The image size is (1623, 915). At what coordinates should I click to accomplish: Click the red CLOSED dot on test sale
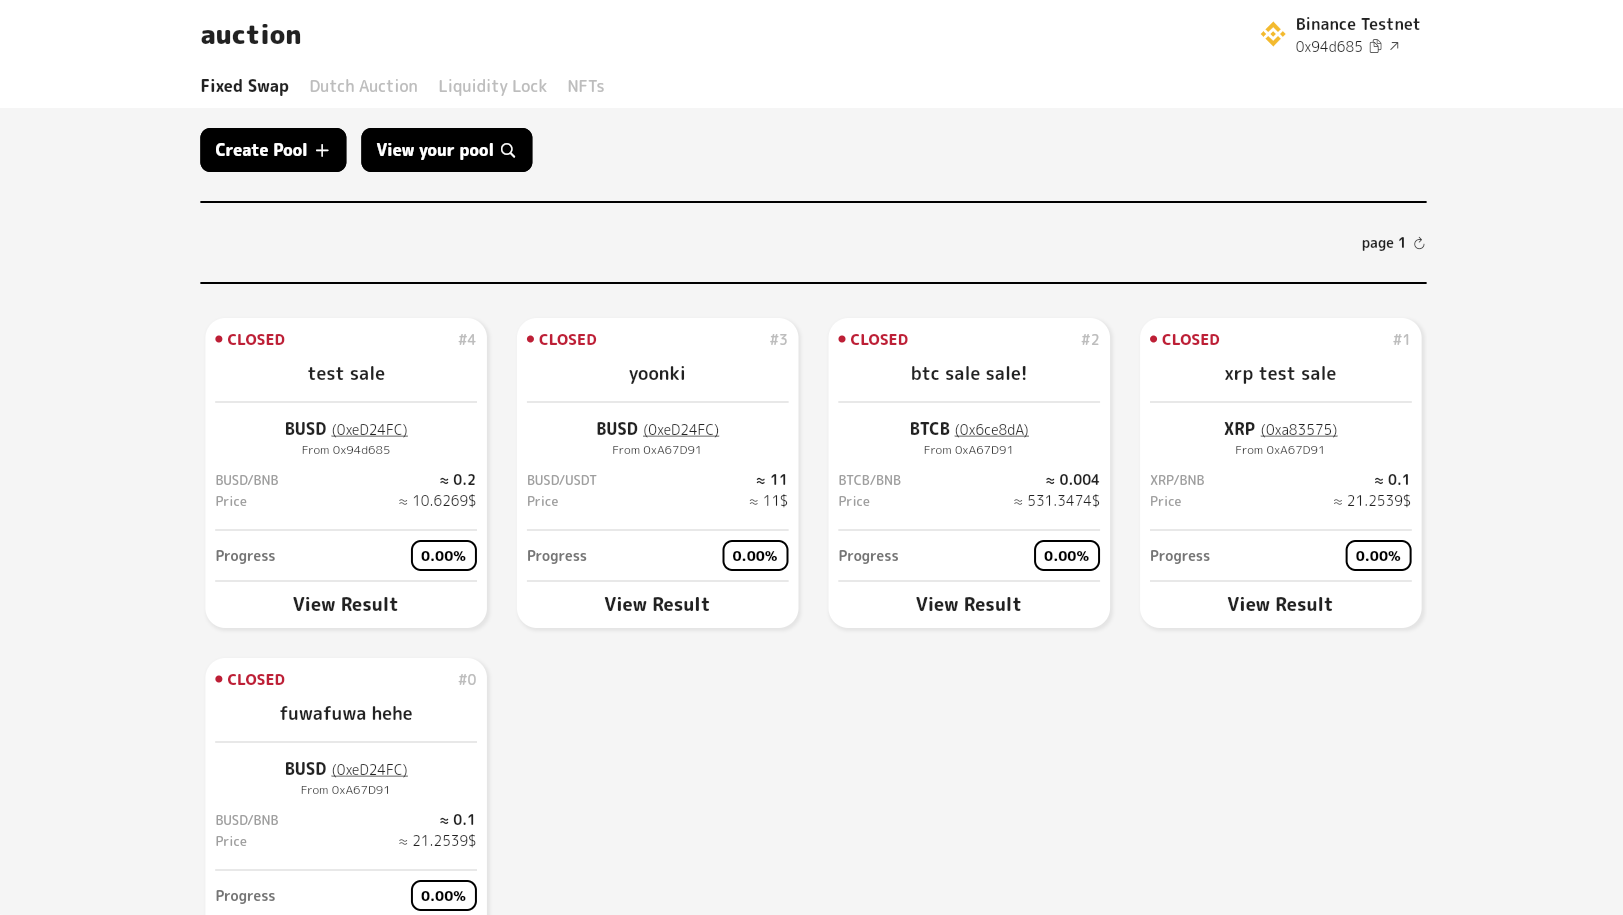pyautogui.click(x=219, y=339)
